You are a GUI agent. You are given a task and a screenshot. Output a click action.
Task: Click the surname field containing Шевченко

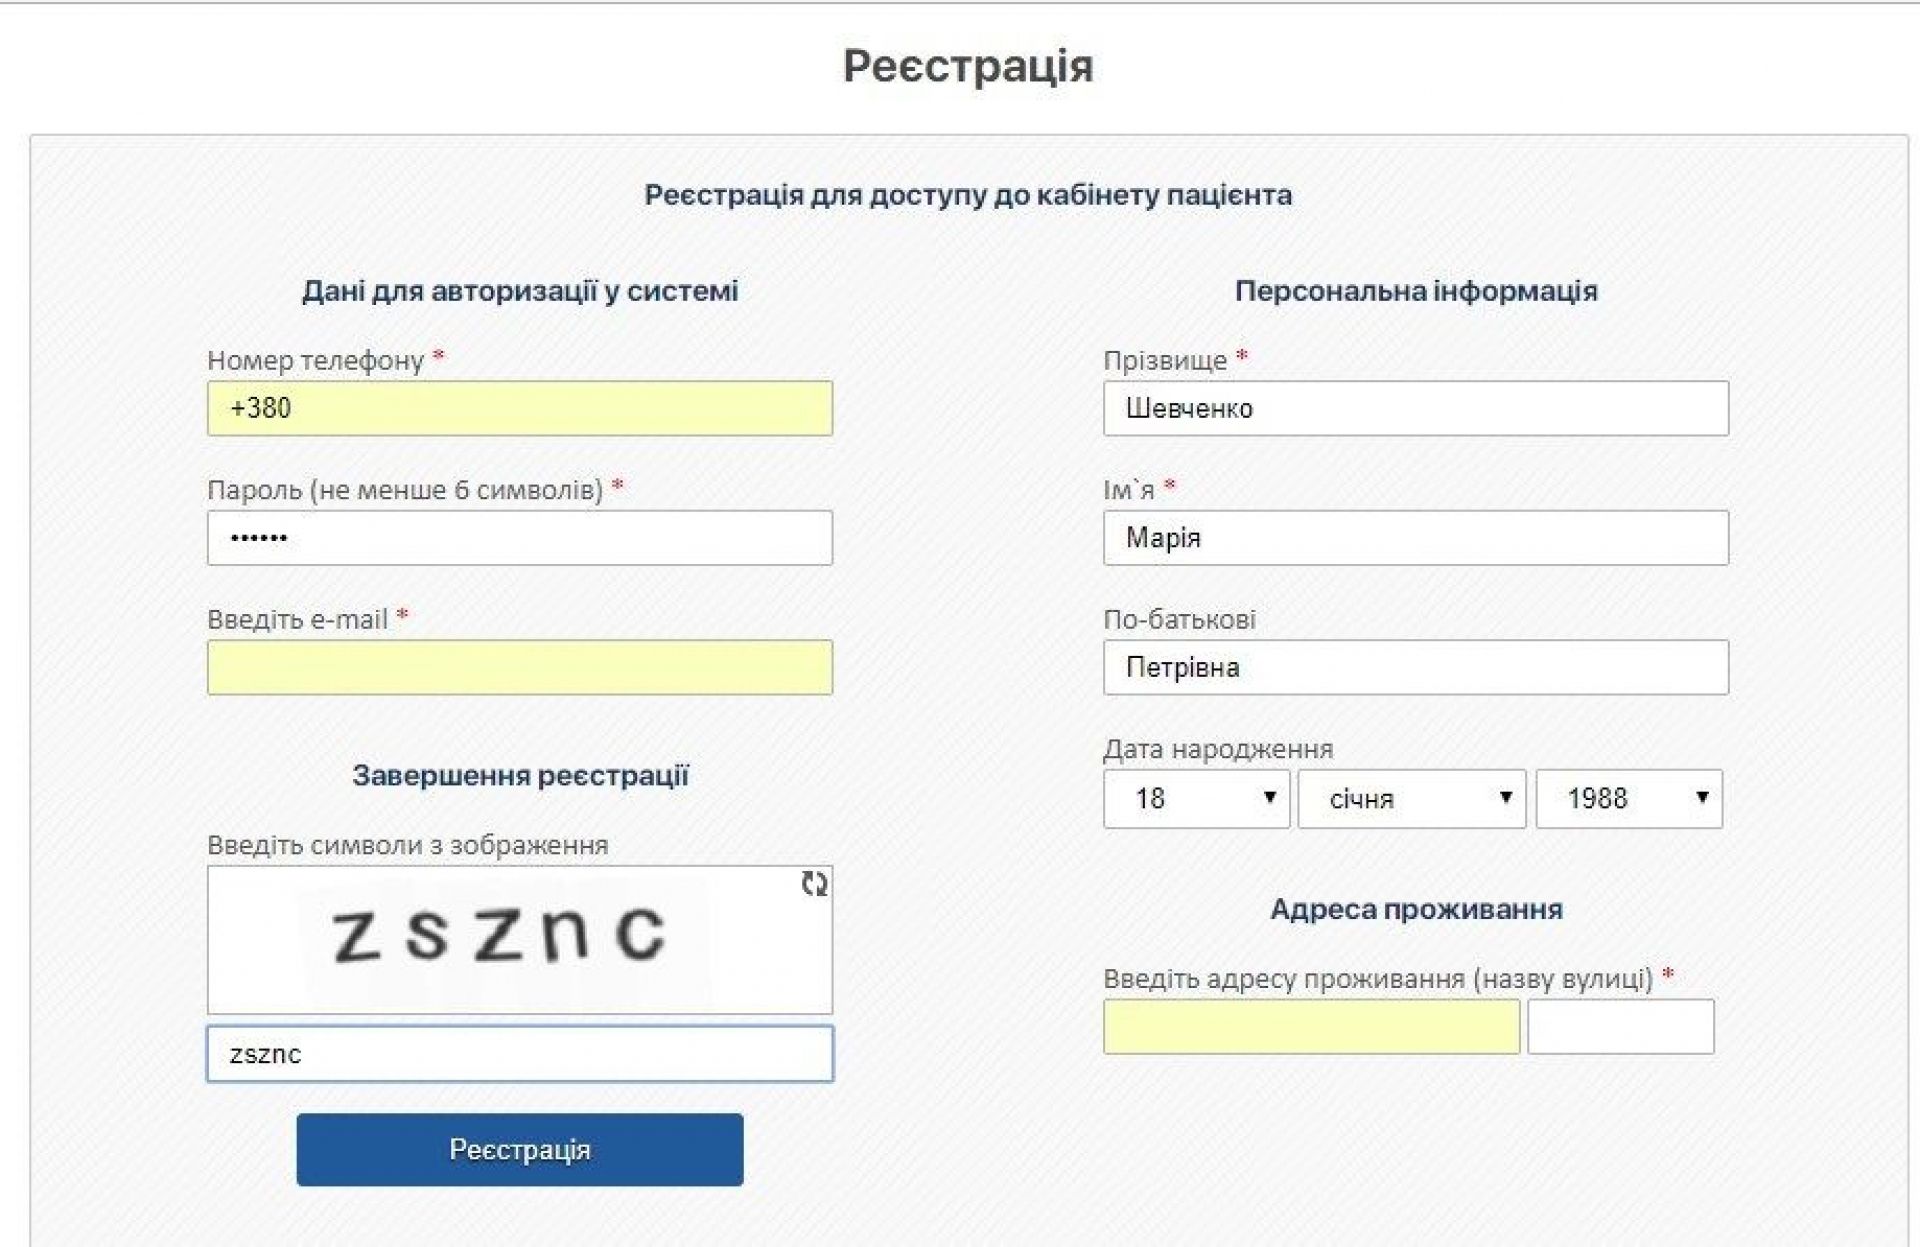[1416, 408]
